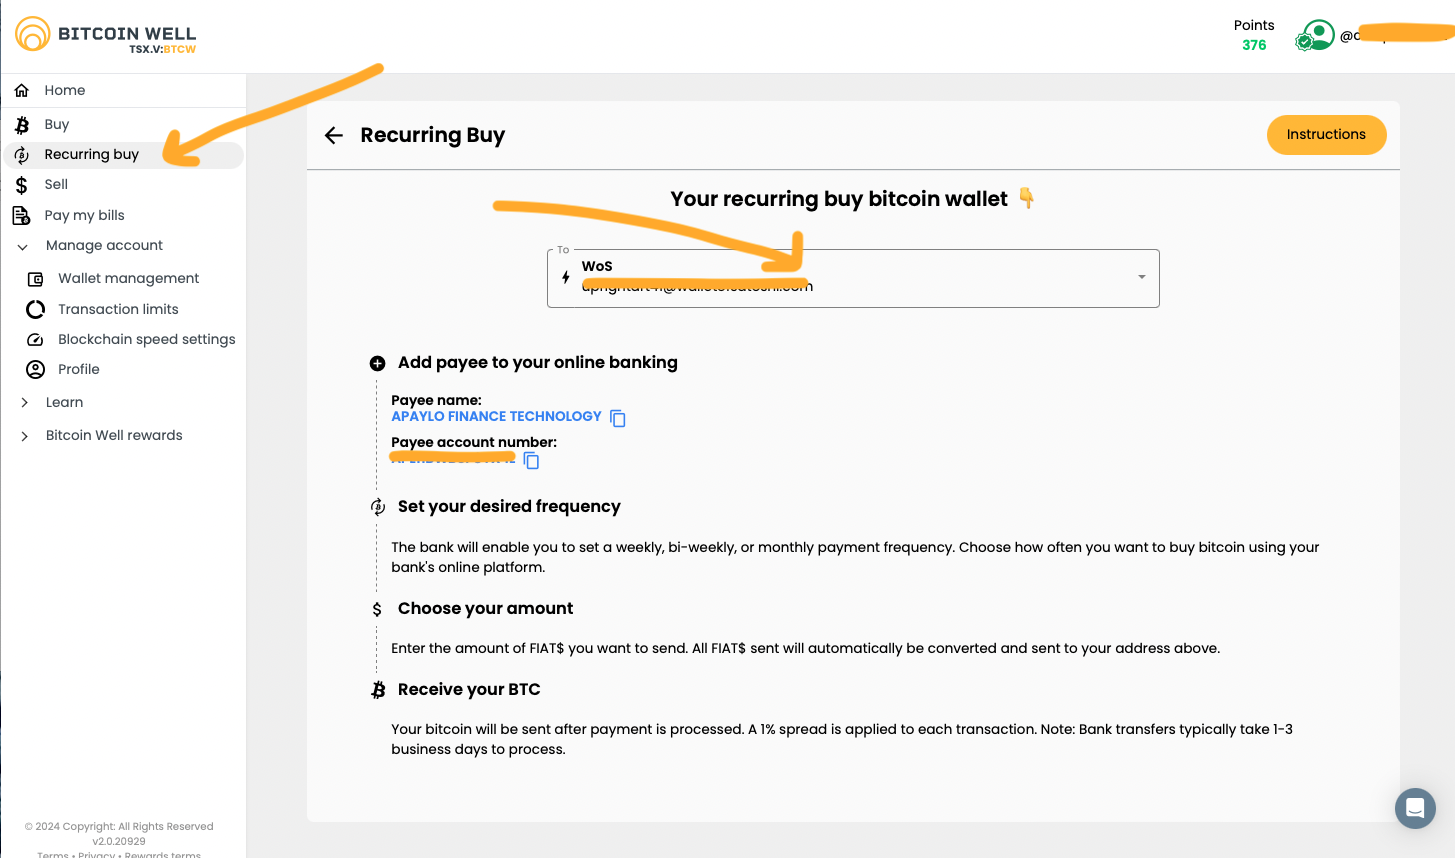Open Buy from the sidebar
Image resolution: width=1455 pixels, height=858 pixels.
click(56, 125)
